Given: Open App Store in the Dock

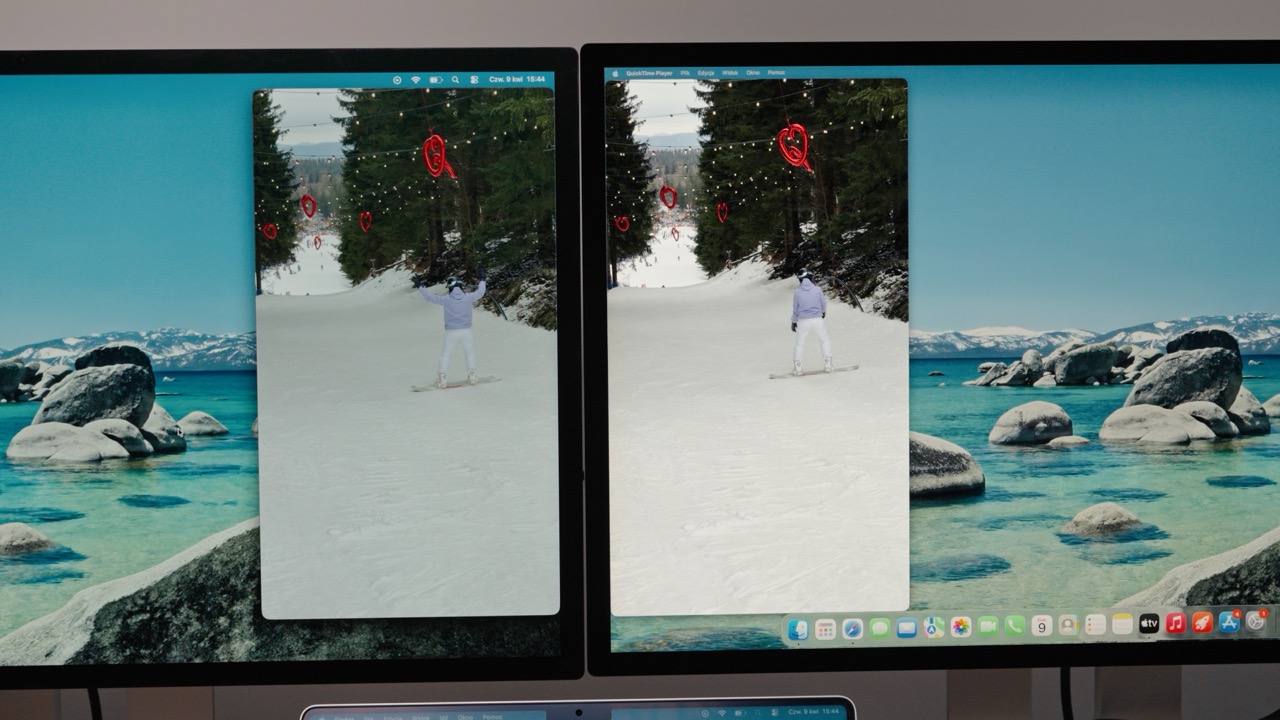Looking at the screenshot, I should [1229, 622].
